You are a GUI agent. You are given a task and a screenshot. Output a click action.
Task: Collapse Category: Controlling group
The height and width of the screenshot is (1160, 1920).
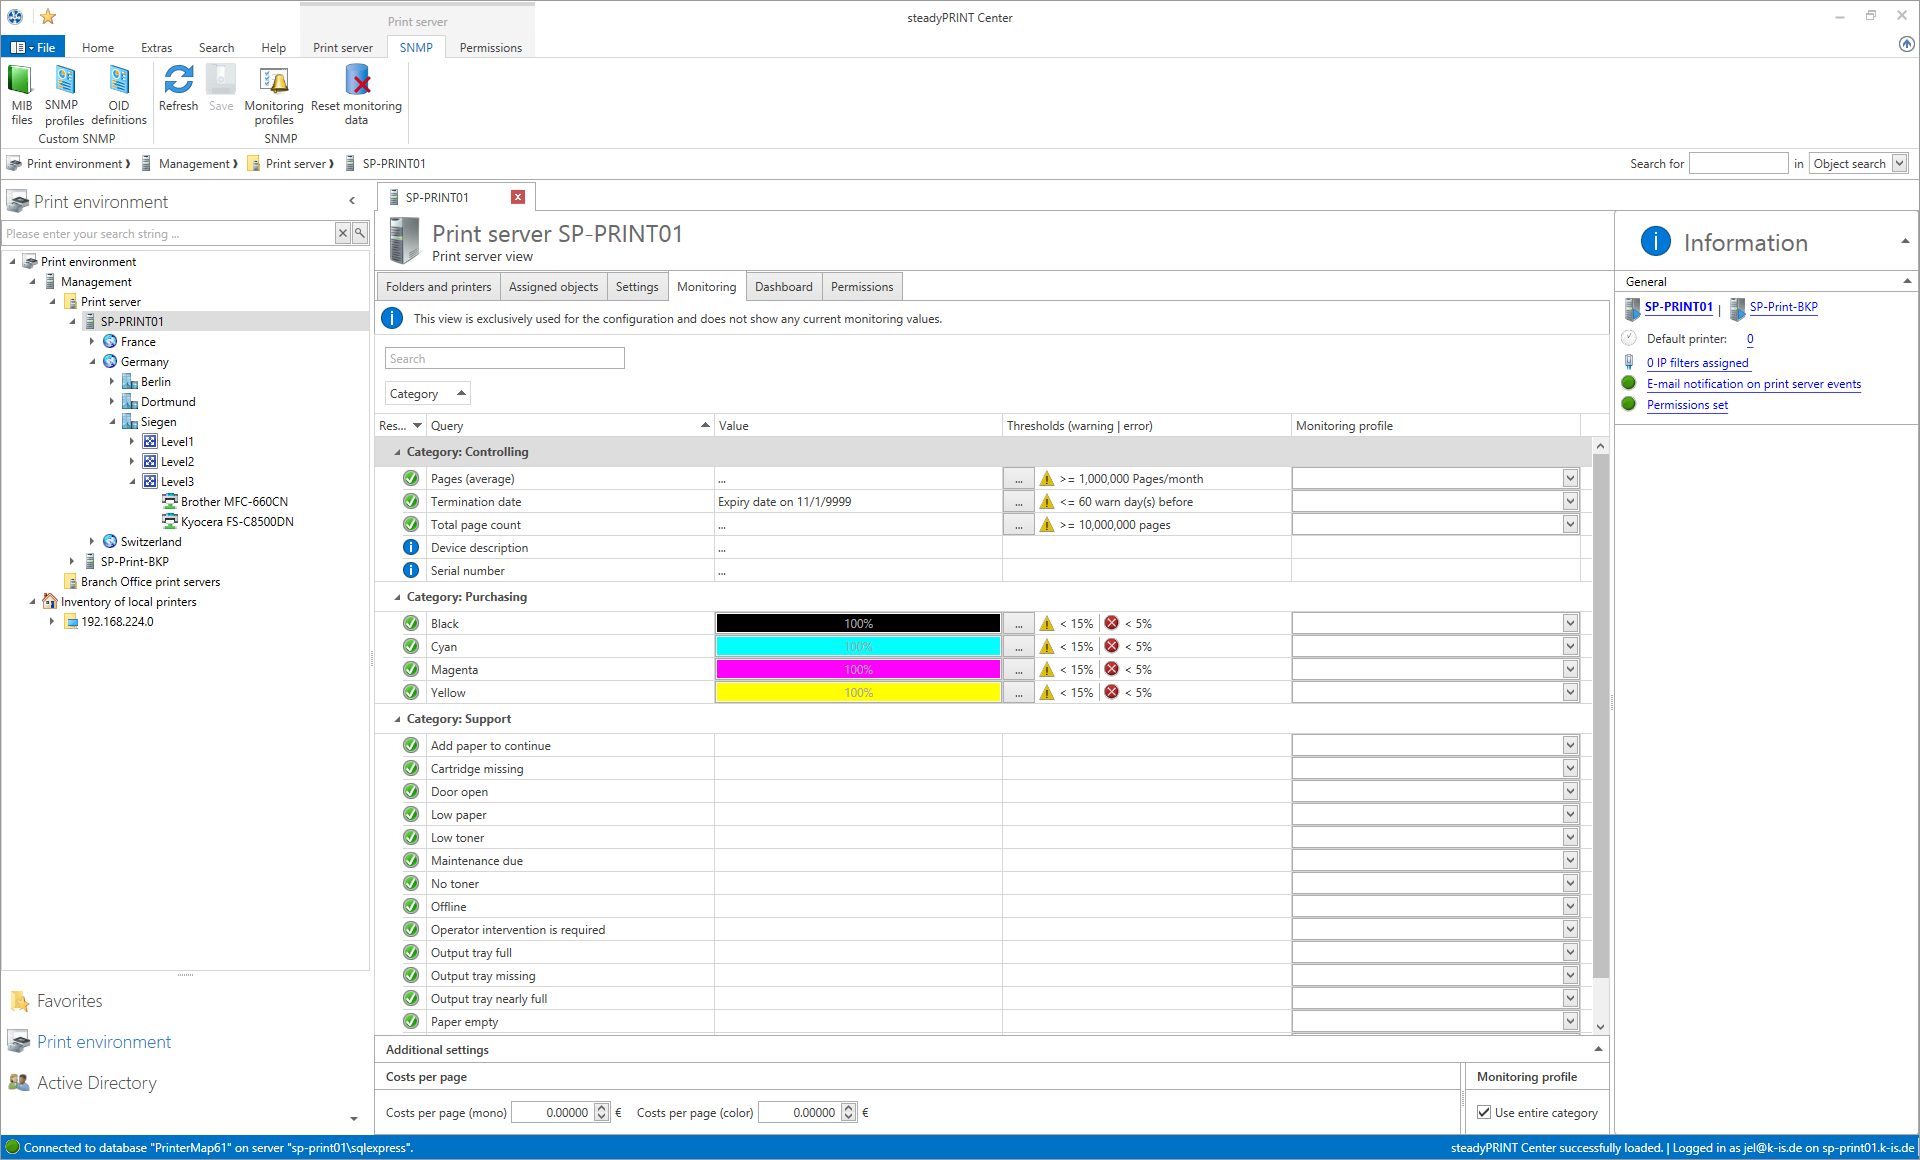point(397,452)
